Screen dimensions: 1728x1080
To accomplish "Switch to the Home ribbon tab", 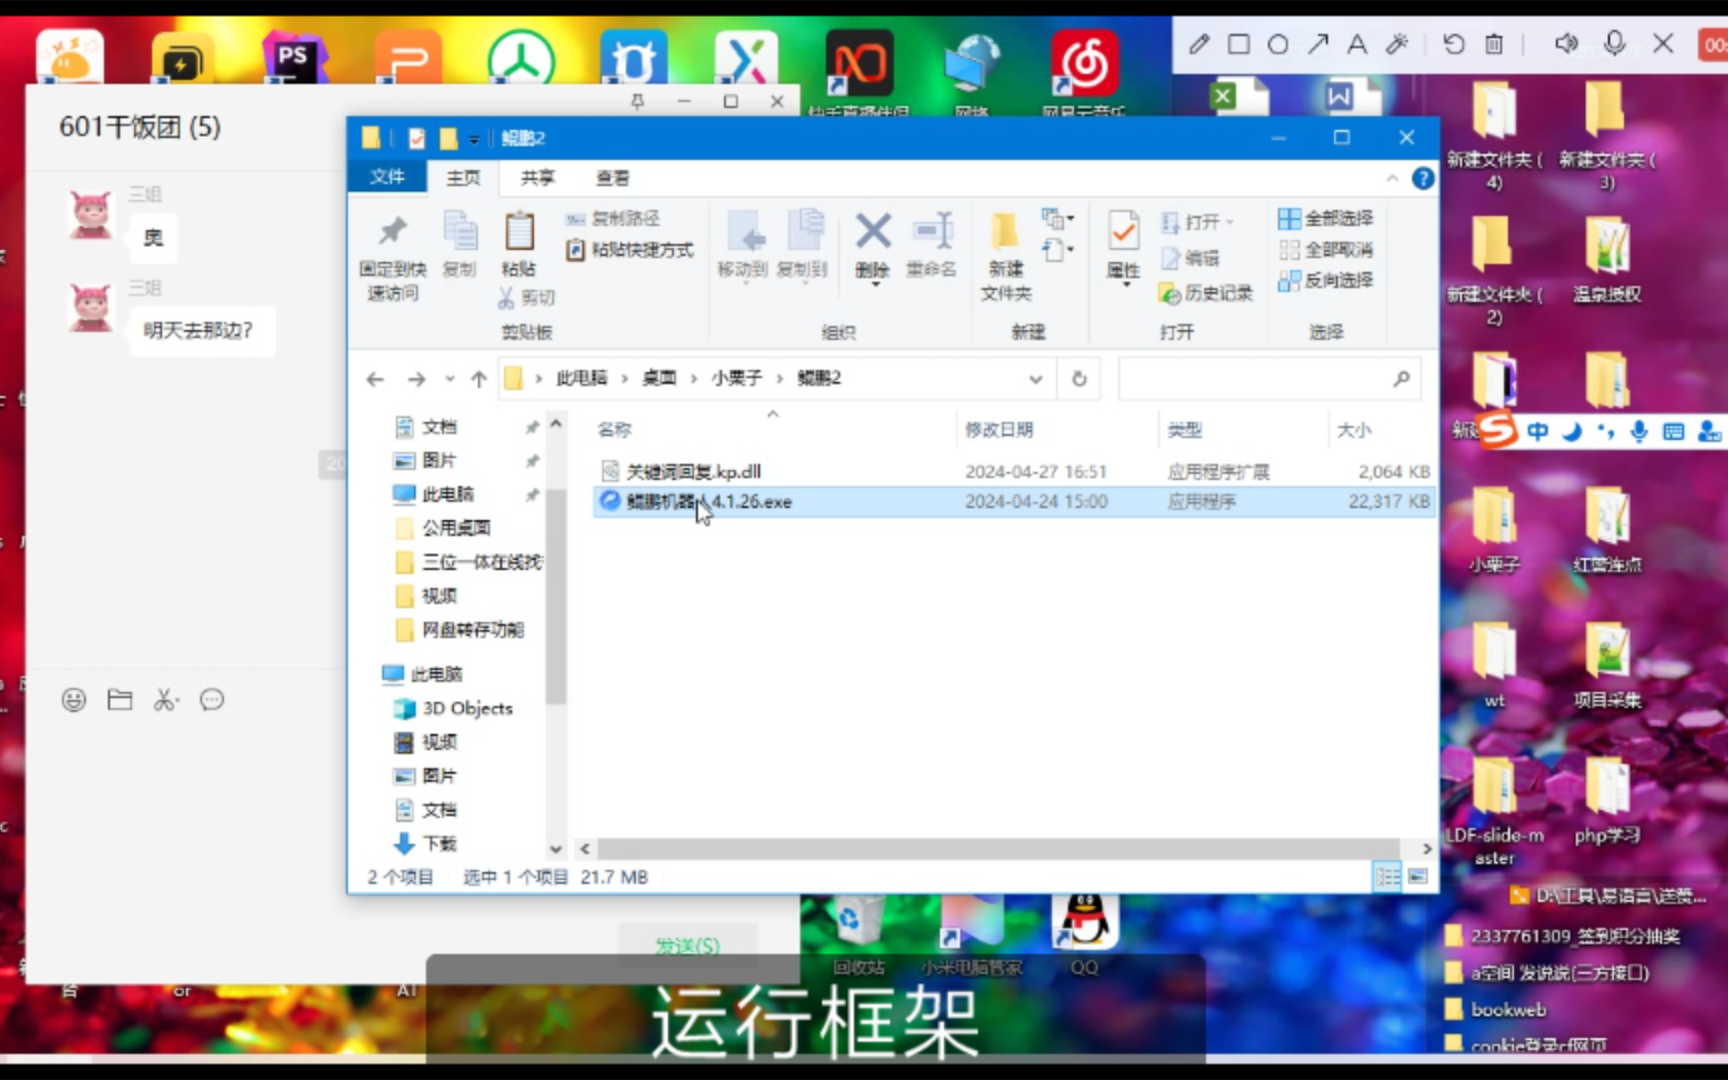I will 463,178.
